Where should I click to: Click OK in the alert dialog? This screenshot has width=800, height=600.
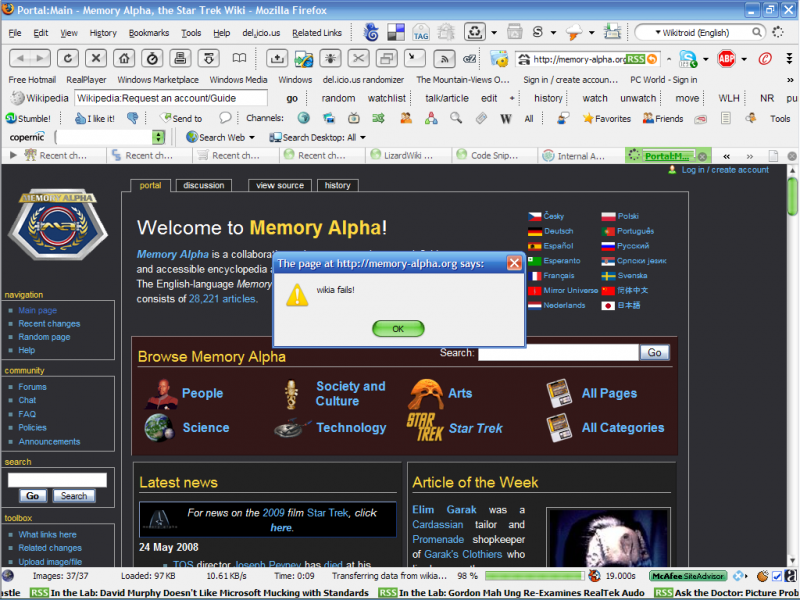[x=398, y=329]
